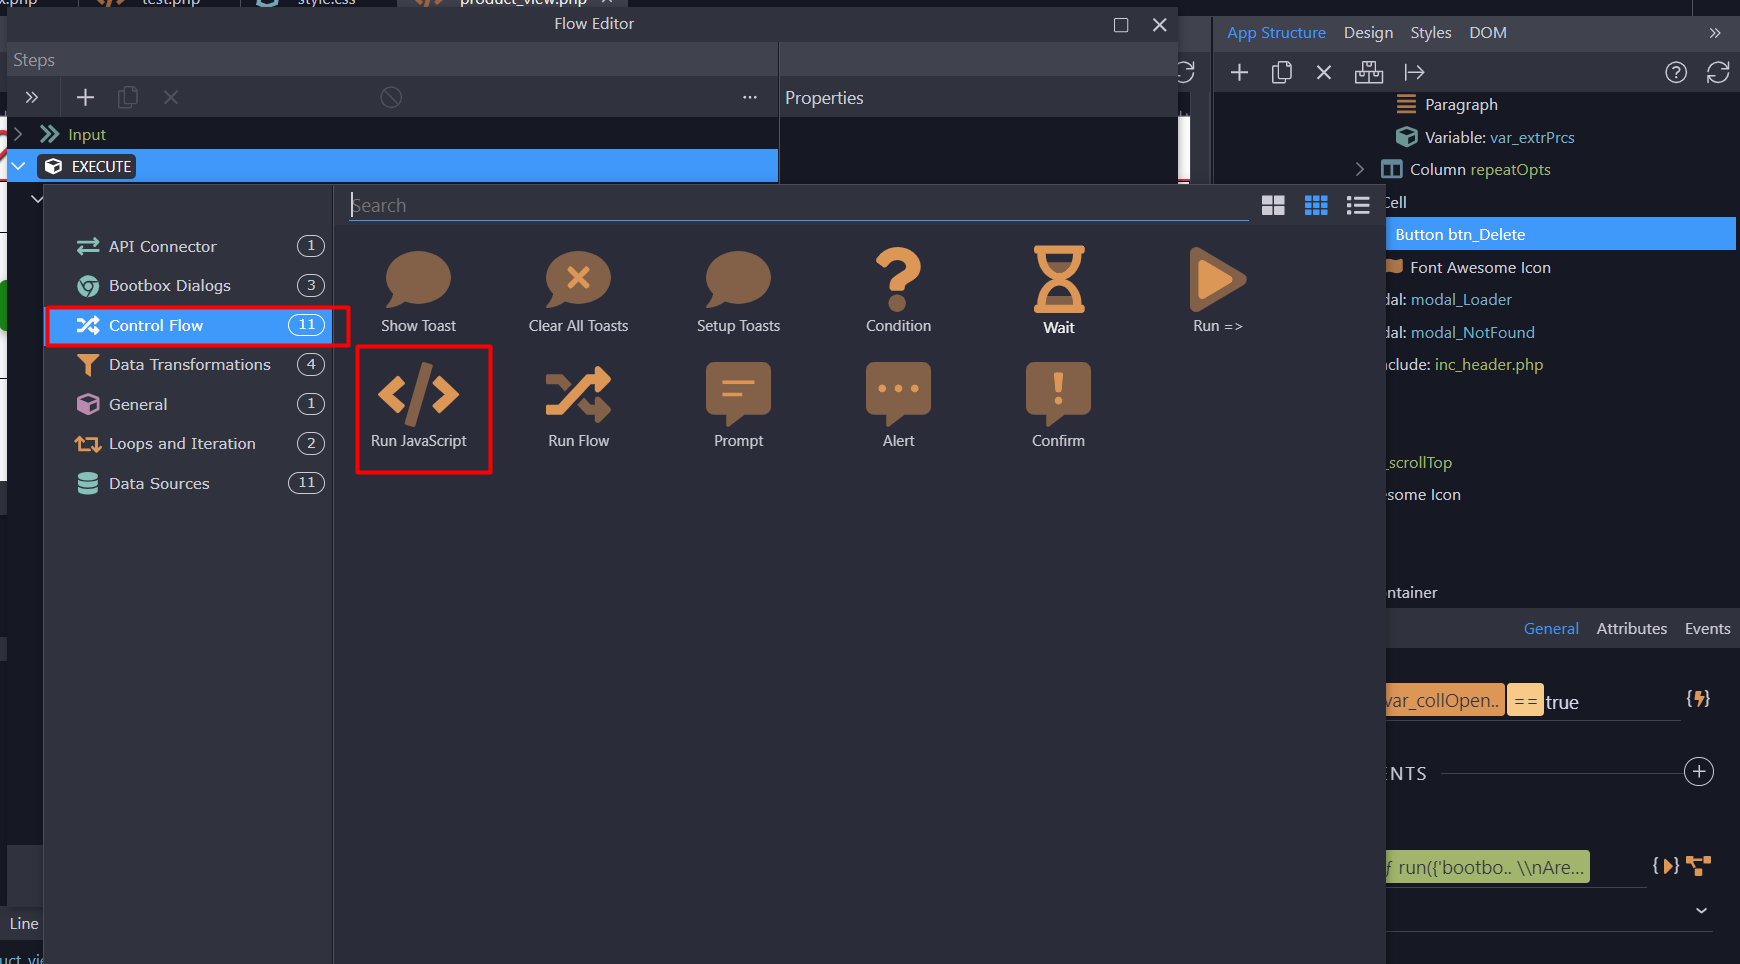Switch to the Attributes tab
The height and width of the screenshot is (964, 1740).
coord(1631,629)
